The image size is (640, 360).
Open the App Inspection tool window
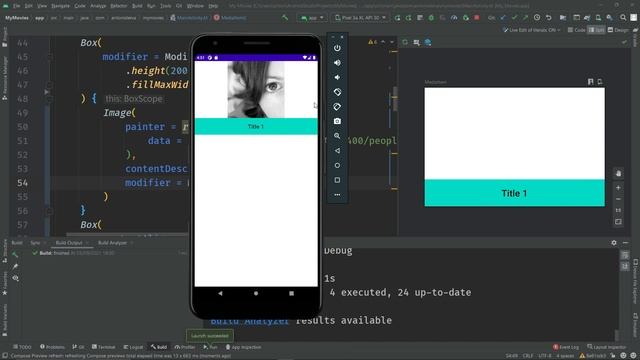pos(243,347)
